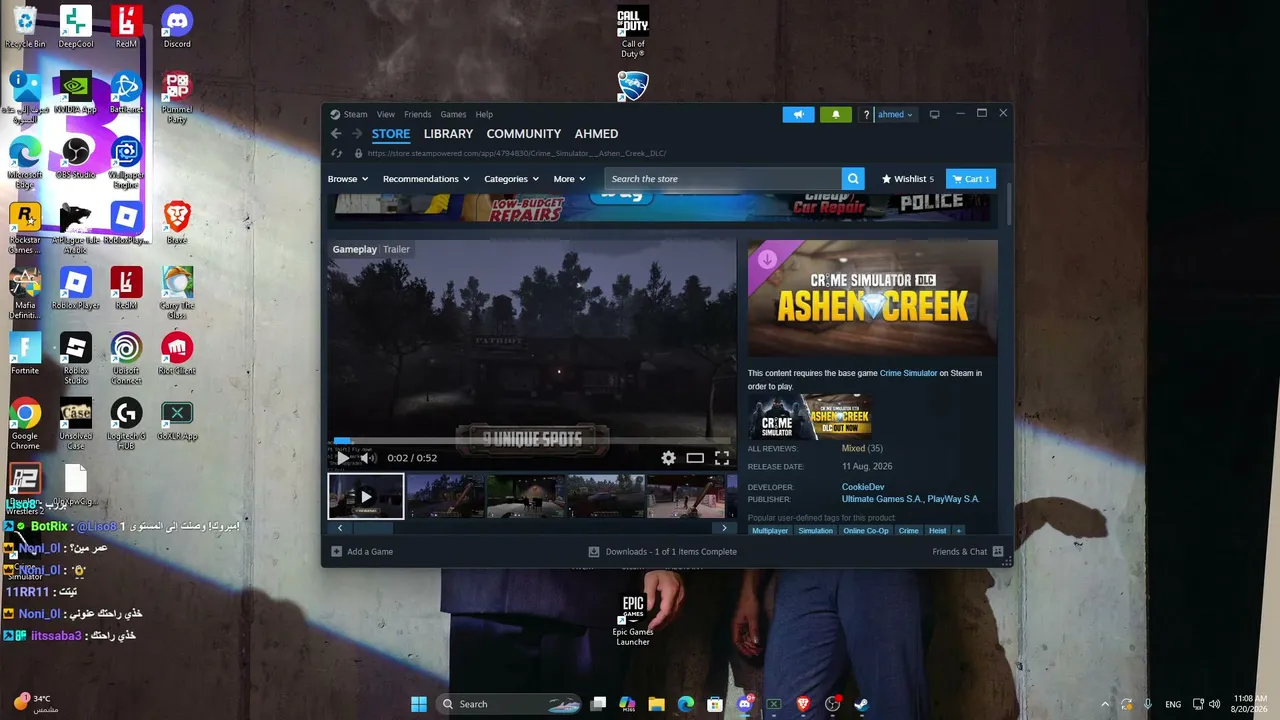The image size is (1280, 720).
Task: Open CookieDev developer link
Action: pos(863,487)
